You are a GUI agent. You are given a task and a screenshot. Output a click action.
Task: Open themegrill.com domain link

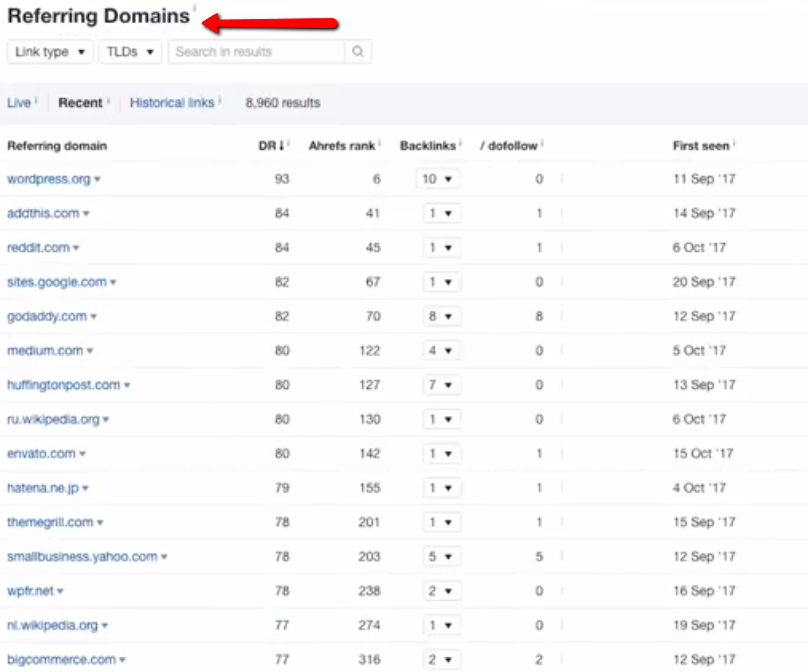(x=50, y=522)
